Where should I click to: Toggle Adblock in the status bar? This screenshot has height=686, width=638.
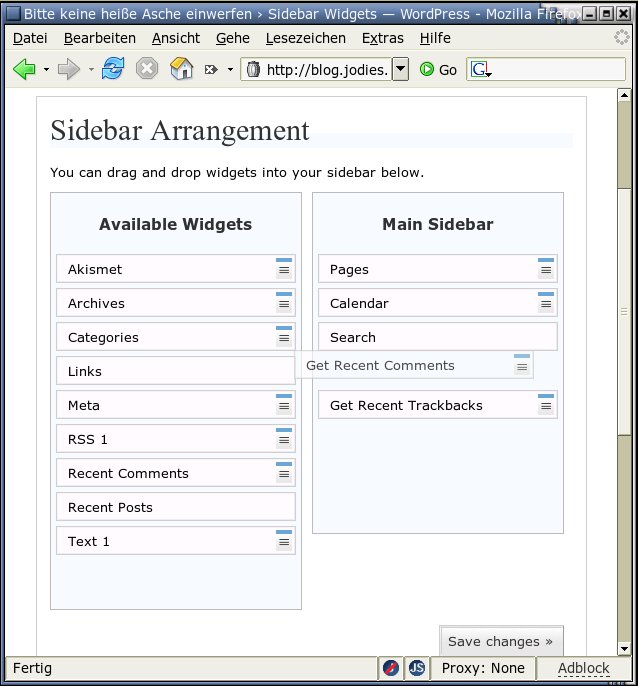pos(583,668)
